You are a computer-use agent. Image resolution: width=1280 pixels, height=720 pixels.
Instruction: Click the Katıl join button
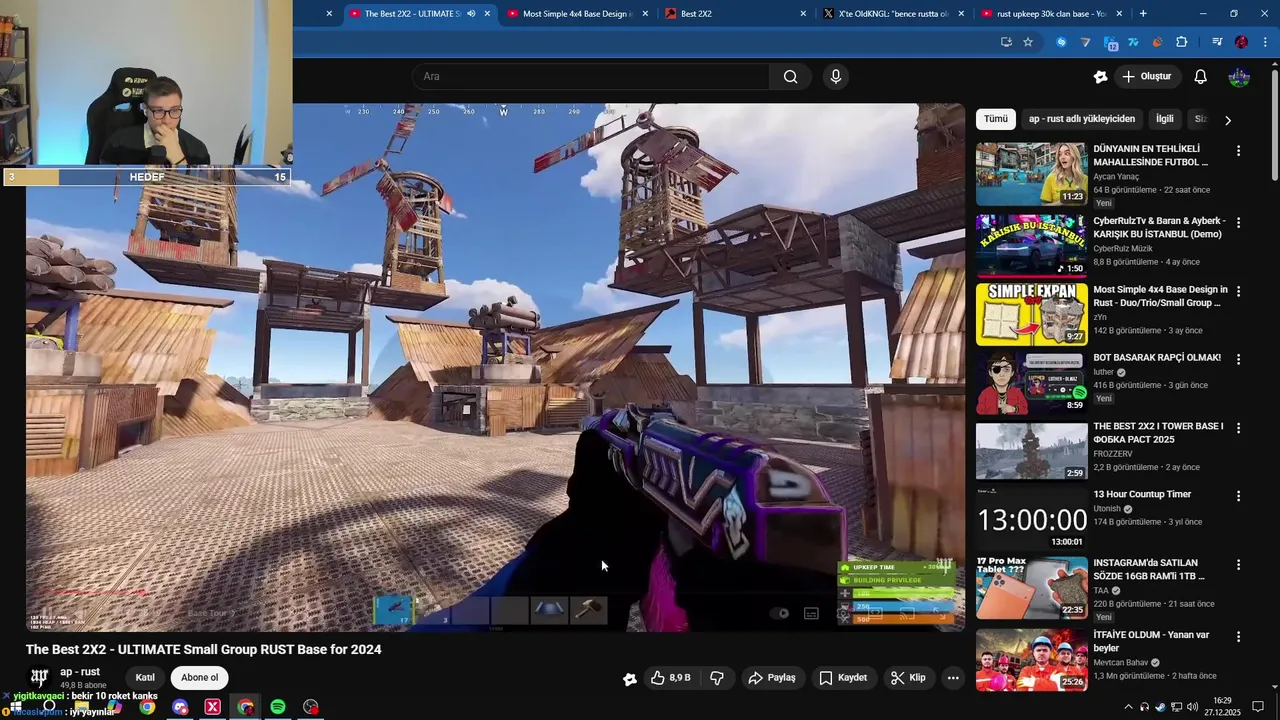[145, 678]
